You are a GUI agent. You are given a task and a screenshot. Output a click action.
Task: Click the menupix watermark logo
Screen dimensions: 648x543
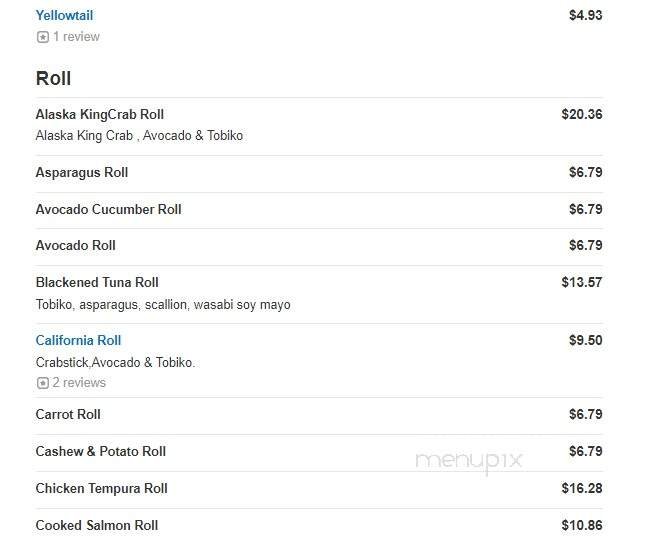pyautogui.click(x=468, y=459)
